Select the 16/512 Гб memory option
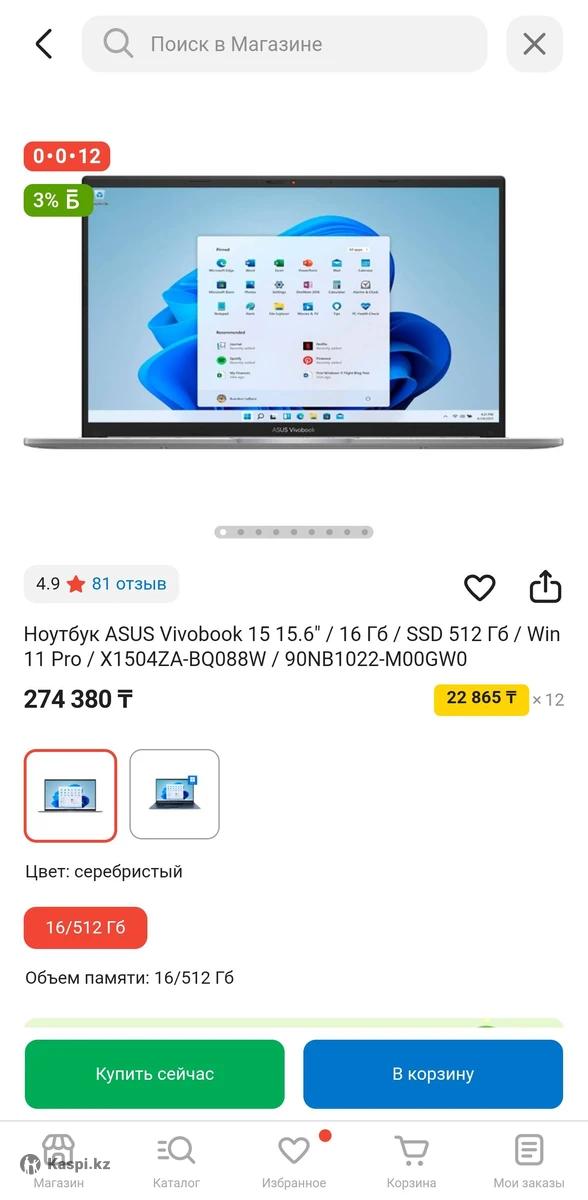The image size is (588, 1200). [x=86, y=927]
